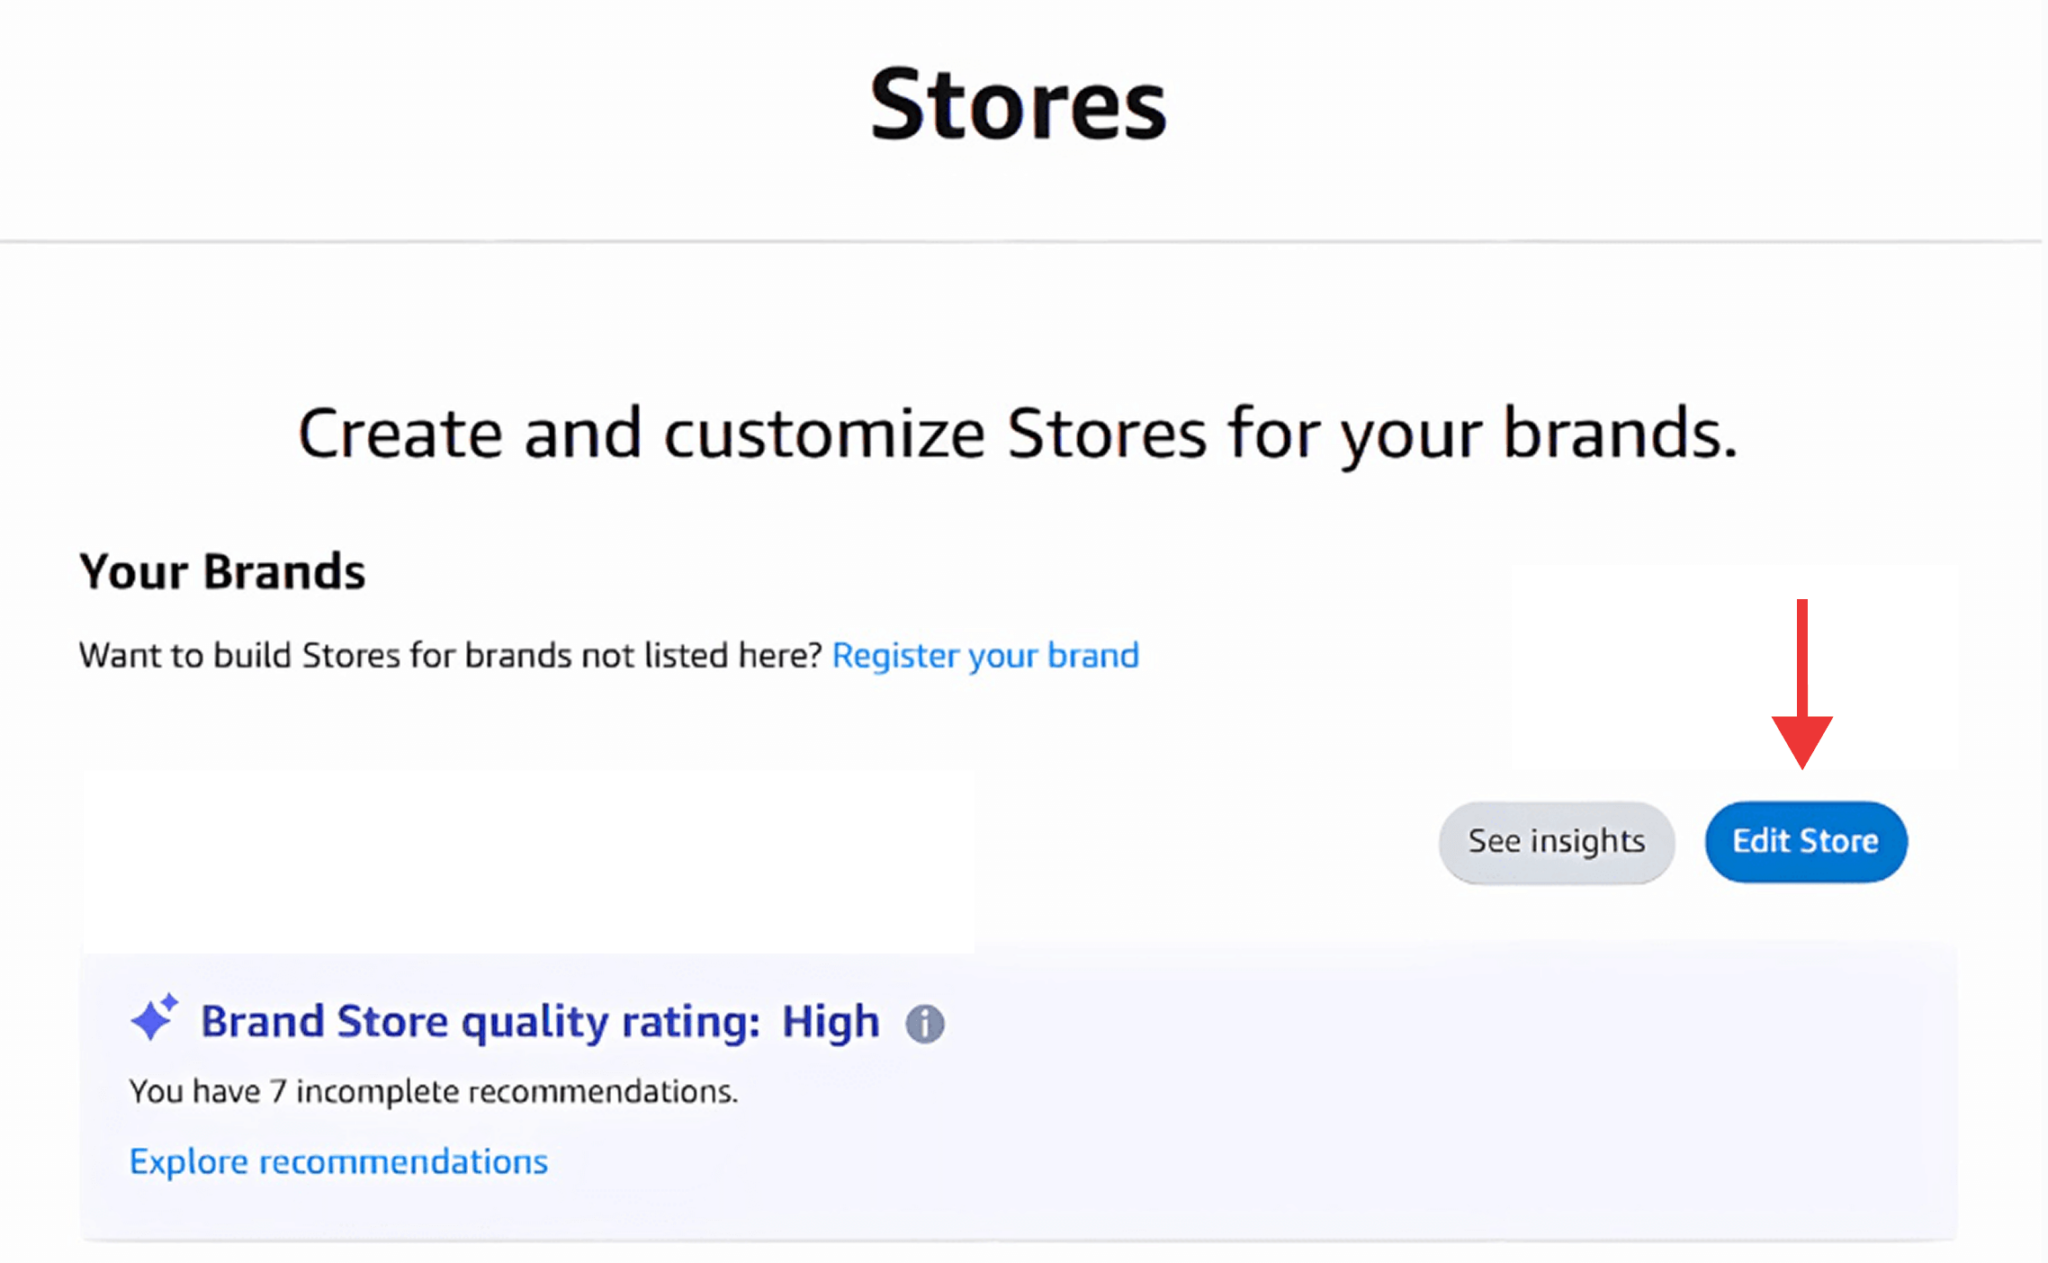2048x1263 pixels.
Task: Activate the Register your brand hyperlink
Action: (985, 655)
